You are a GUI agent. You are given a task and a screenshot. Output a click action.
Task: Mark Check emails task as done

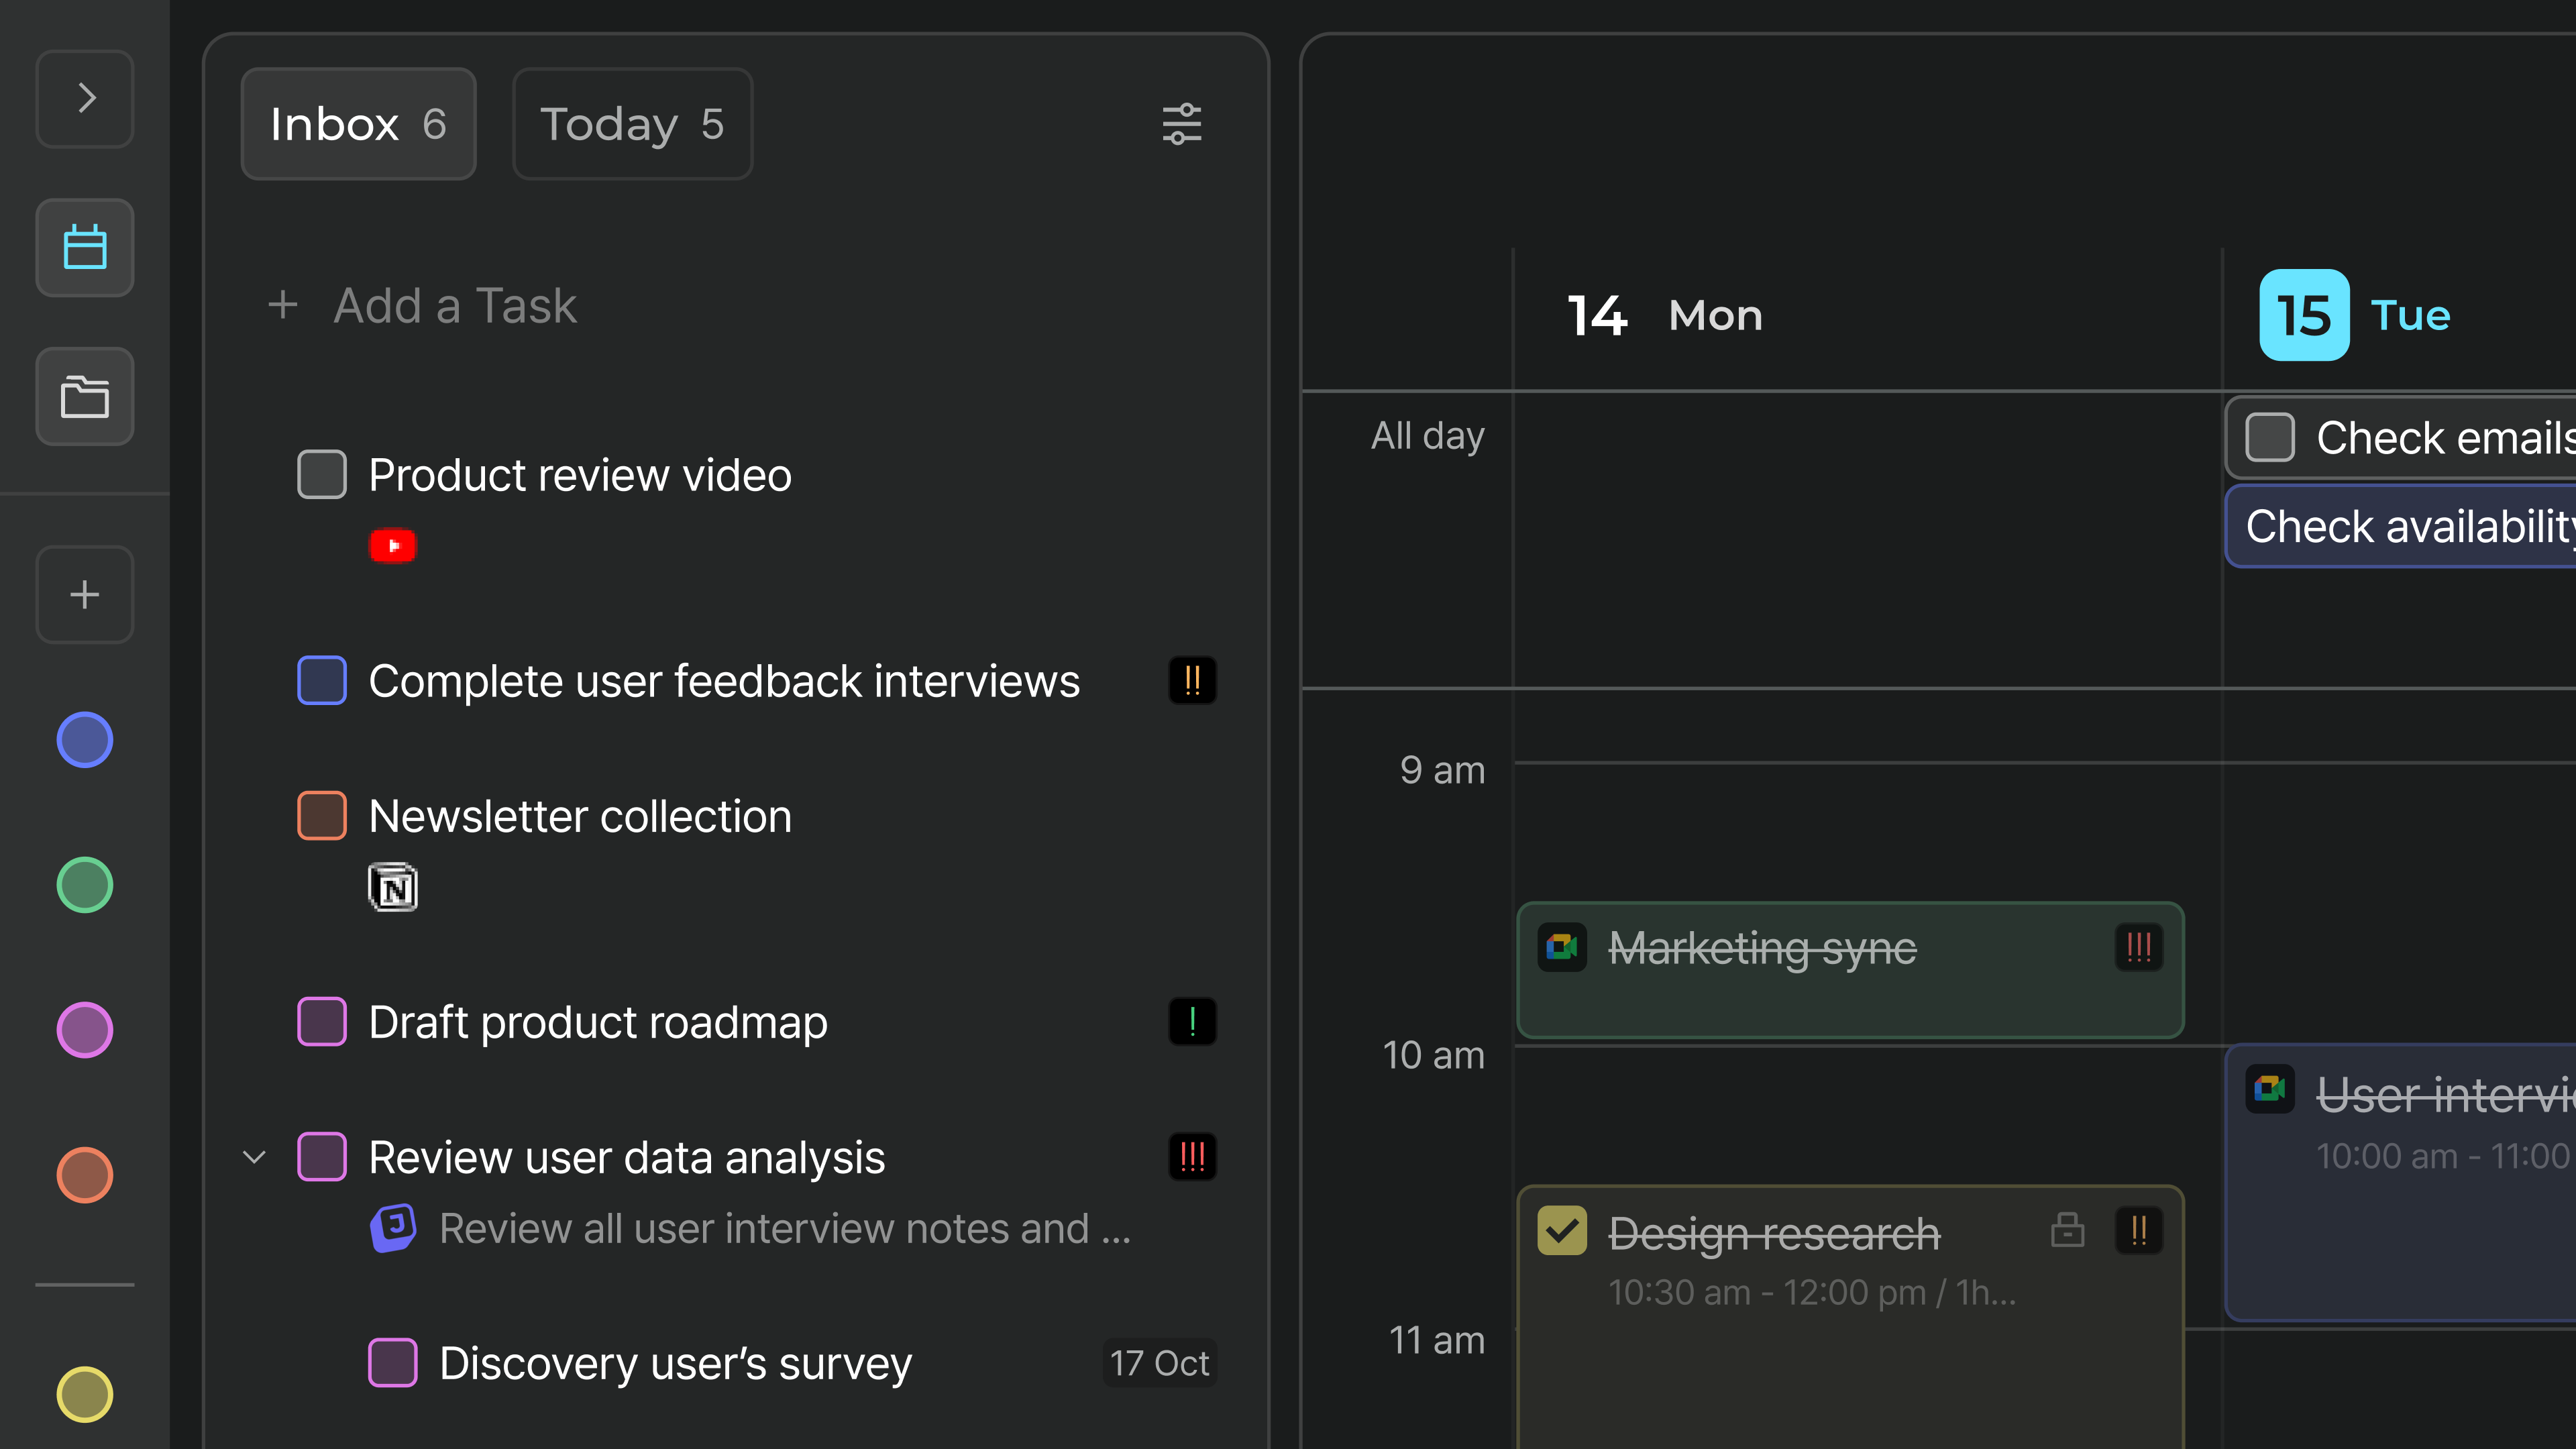(2270, 437)
